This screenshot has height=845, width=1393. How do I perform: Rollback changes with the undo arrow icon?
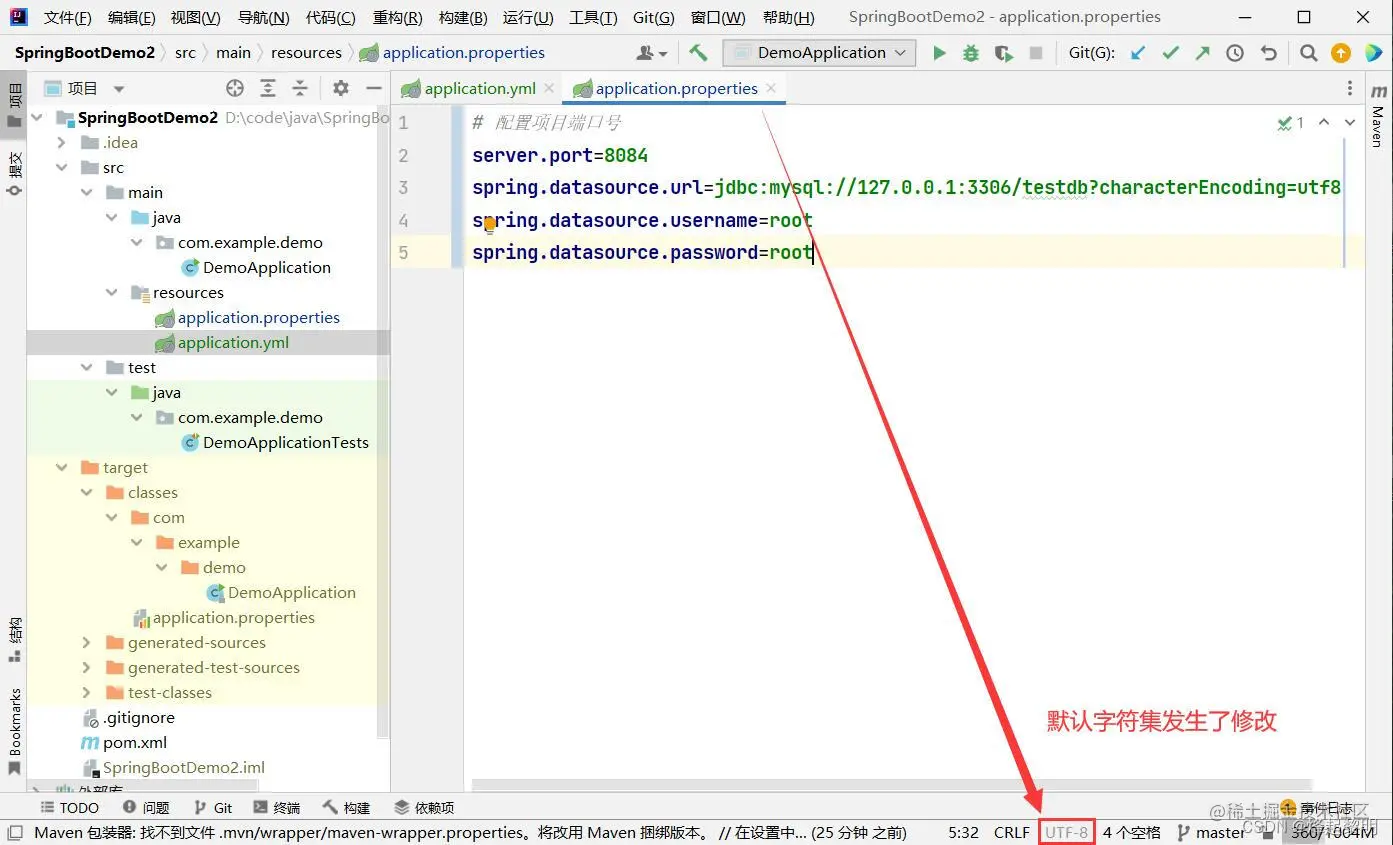coord(1269,53)
